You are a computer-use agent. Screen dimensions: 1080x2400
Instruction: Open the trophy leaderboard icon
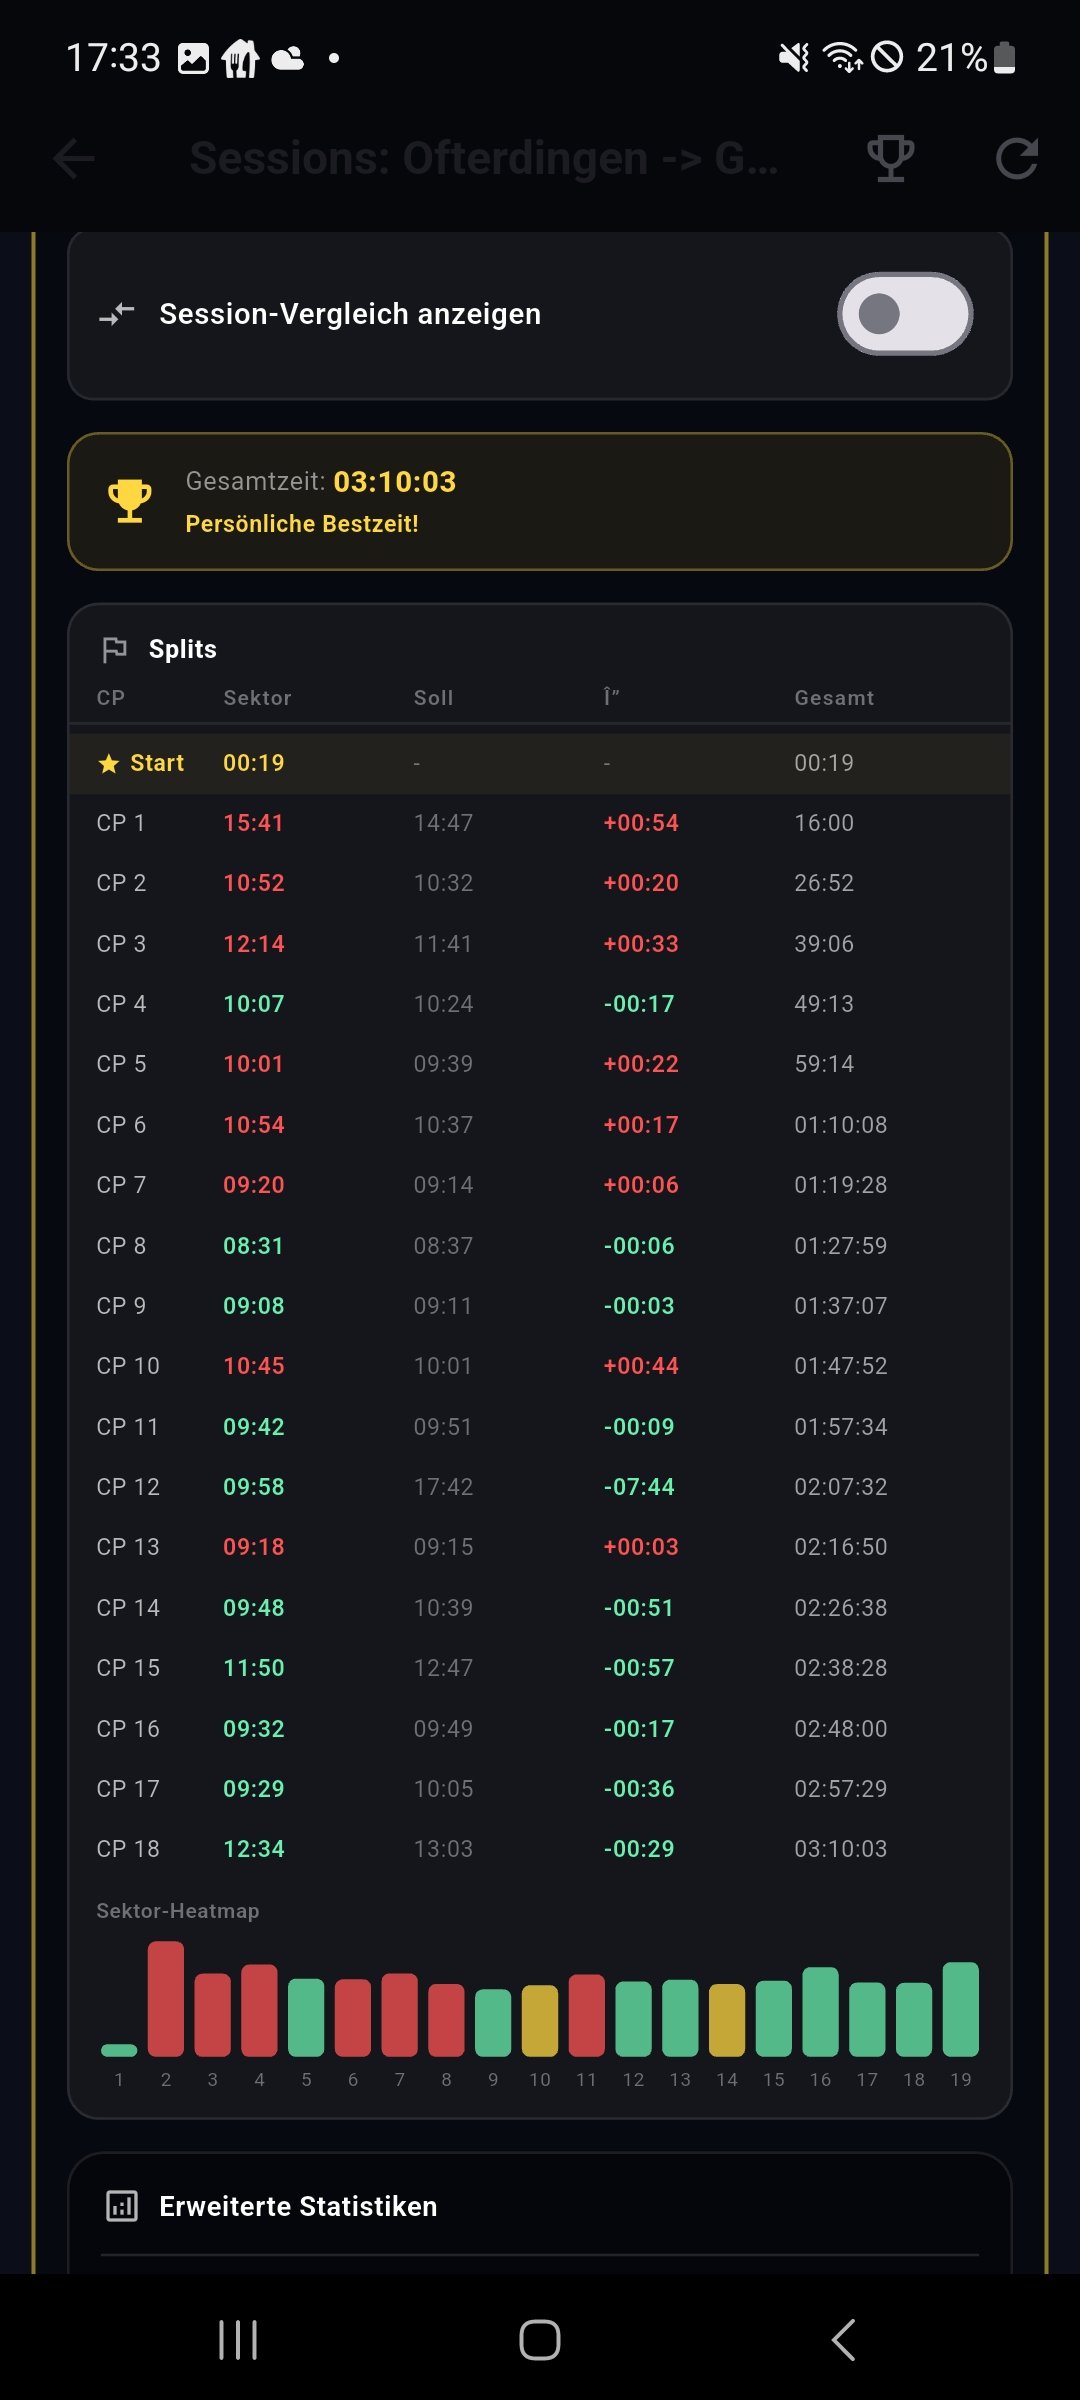pos(889,158)
